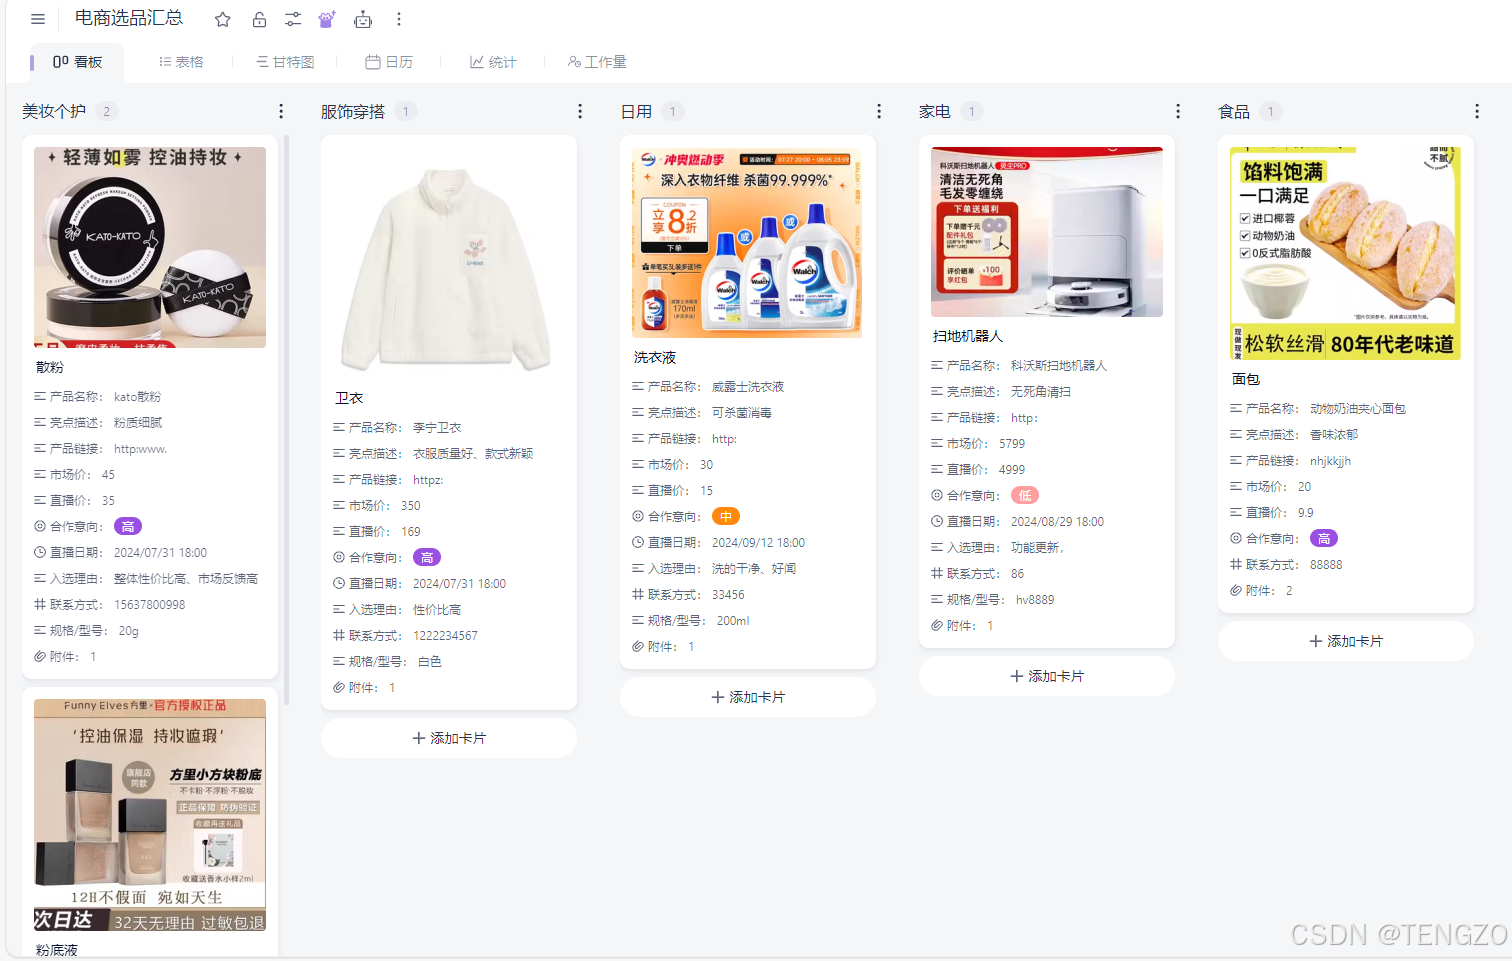Click product name 动物奶油夹心面包
The height and width of the screenshot is (961, 1512).
[x=1358, y=408]
